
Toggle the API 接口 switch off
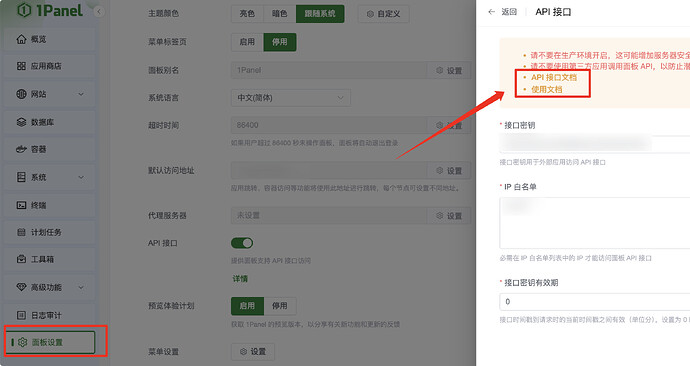pyautogui.click(x=242, y=243)
